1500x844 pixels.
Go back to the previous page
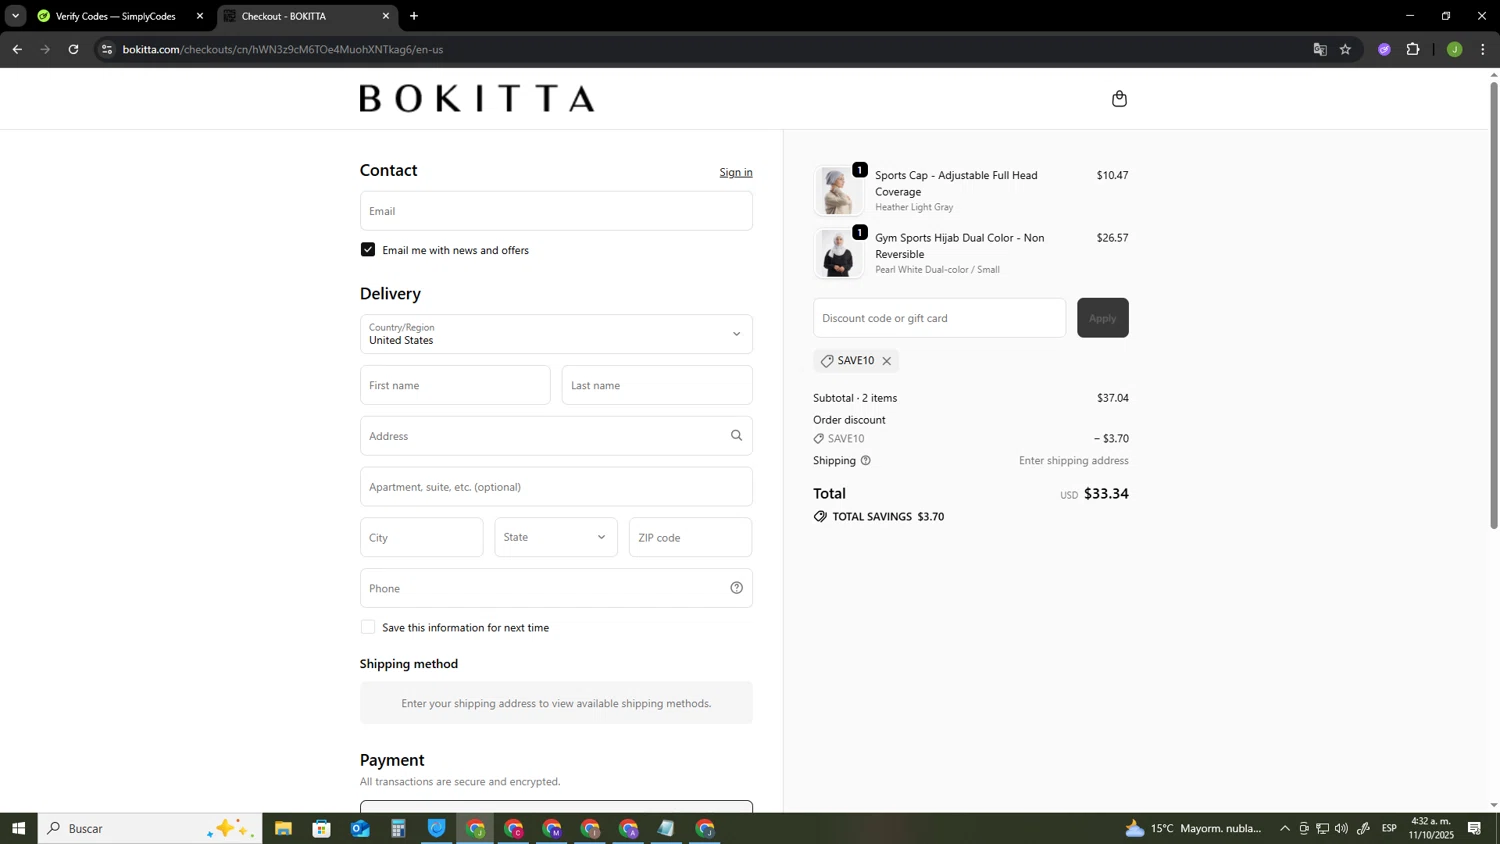click(17, 49)
